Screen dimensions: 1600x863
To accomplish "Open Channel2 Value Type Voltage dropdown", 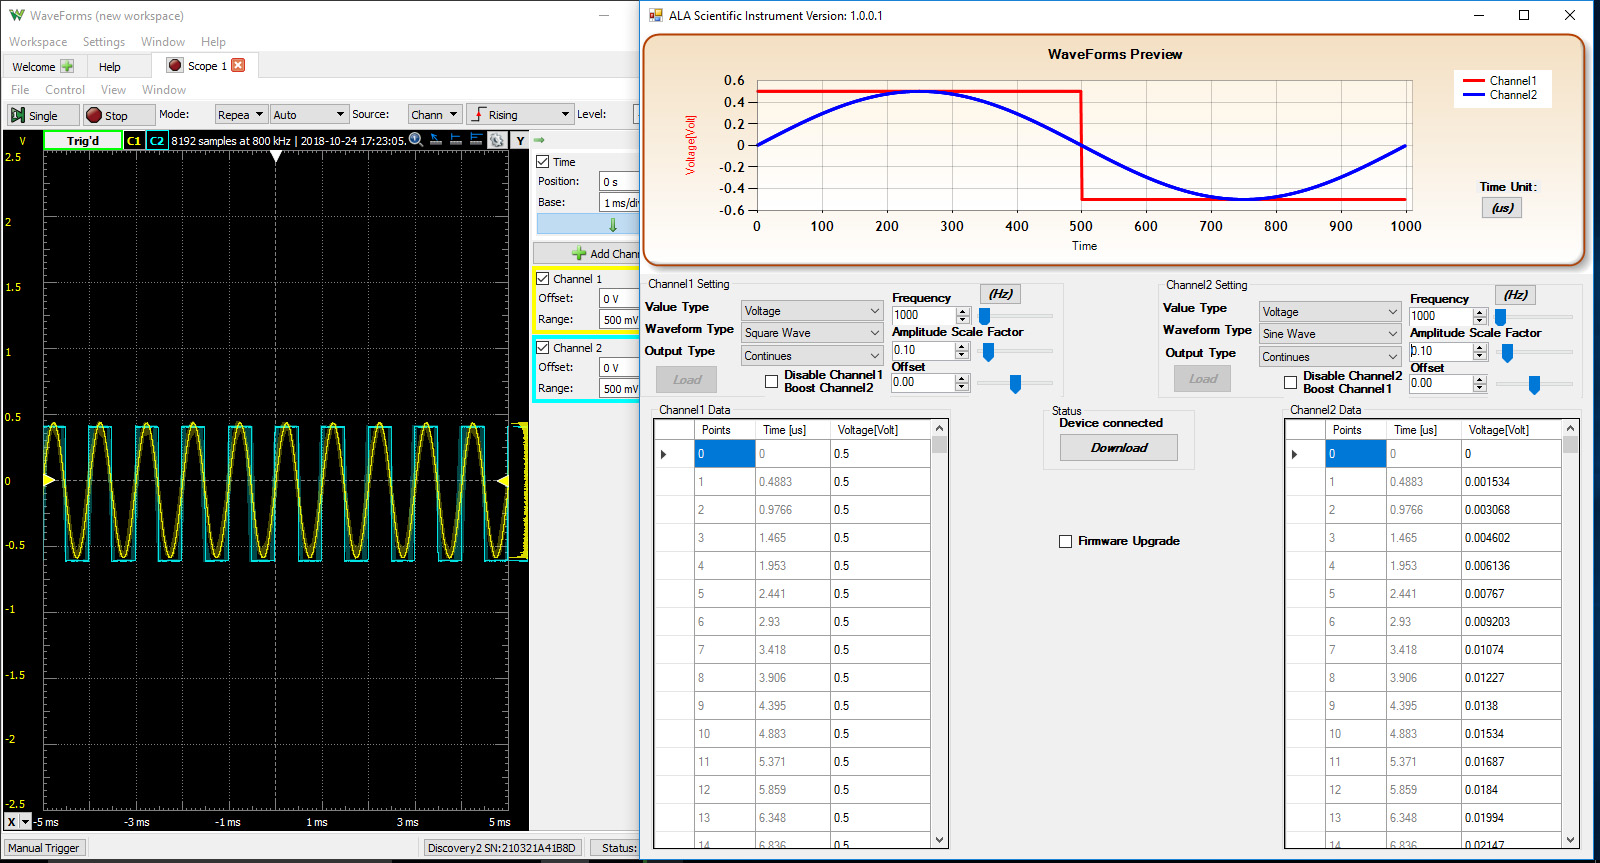I will tap(1329, 312).
